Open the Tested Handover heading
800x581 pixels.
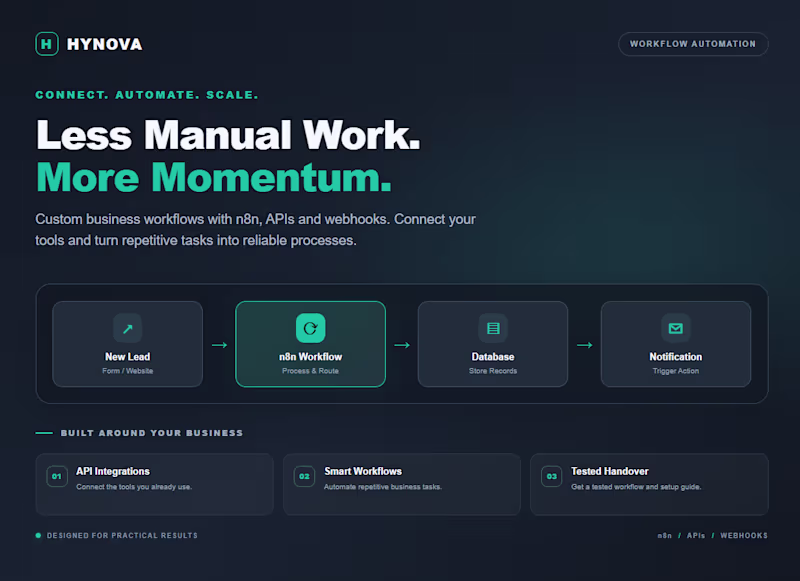coord(610,471)
